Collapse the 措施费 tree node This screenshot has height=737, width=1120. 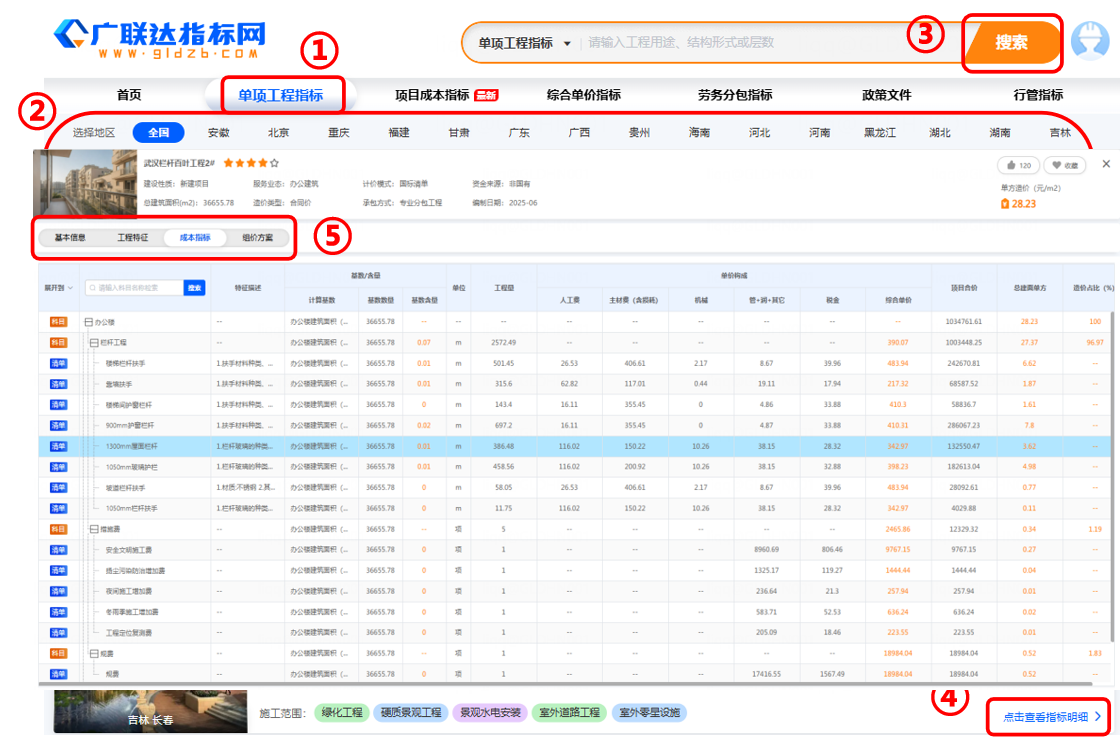coord(94,529)
